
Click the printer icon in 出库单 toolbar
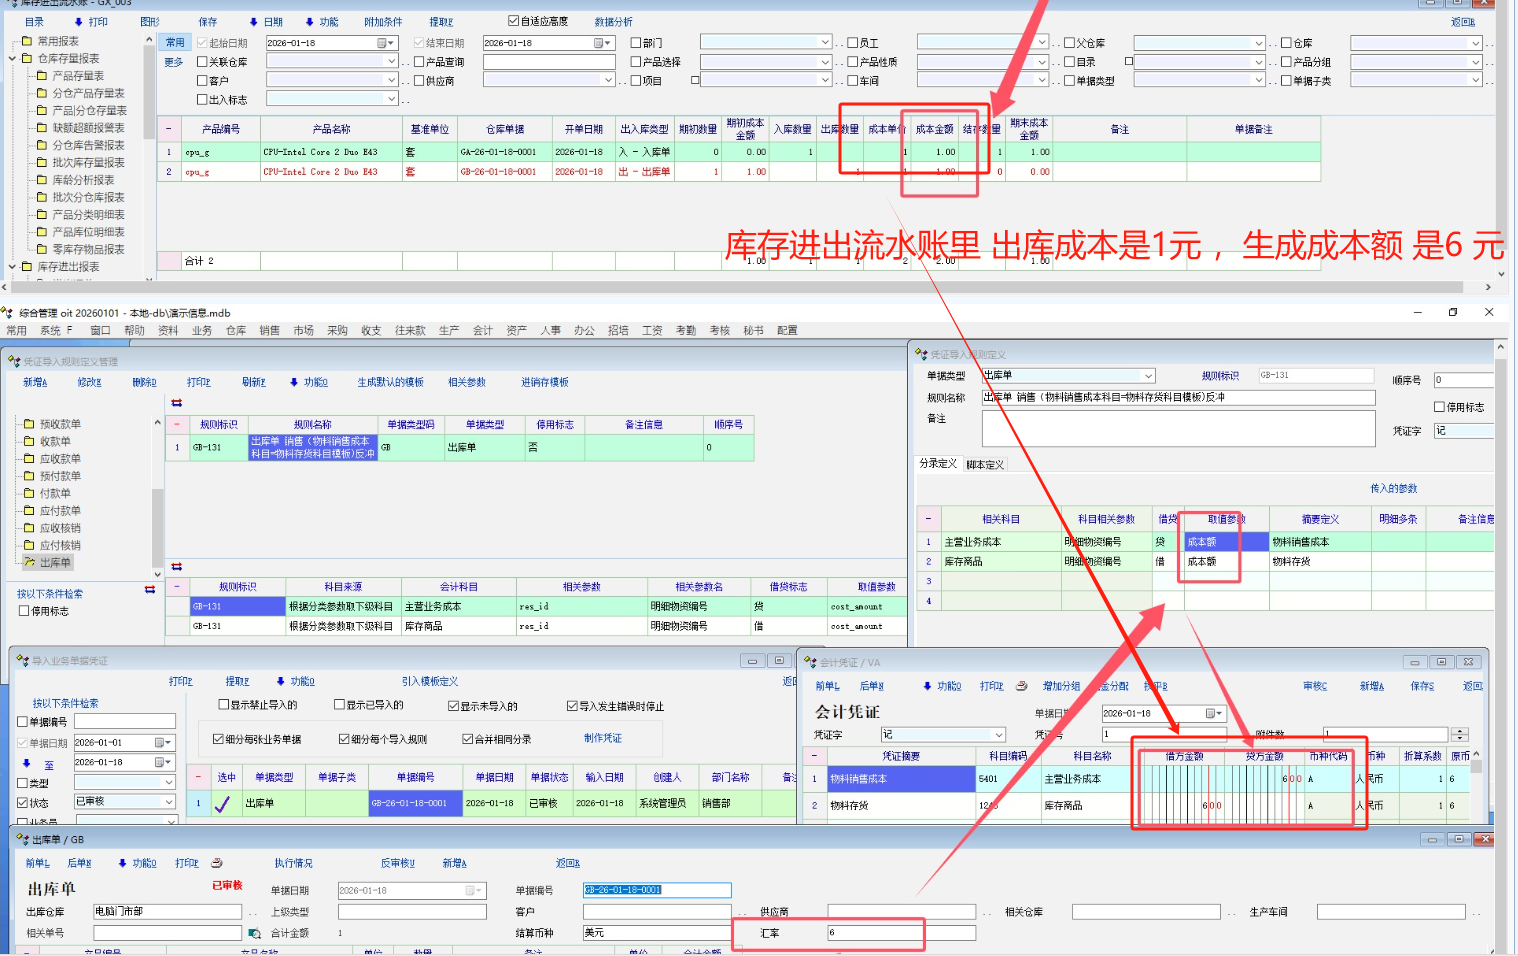pos(217,863)
